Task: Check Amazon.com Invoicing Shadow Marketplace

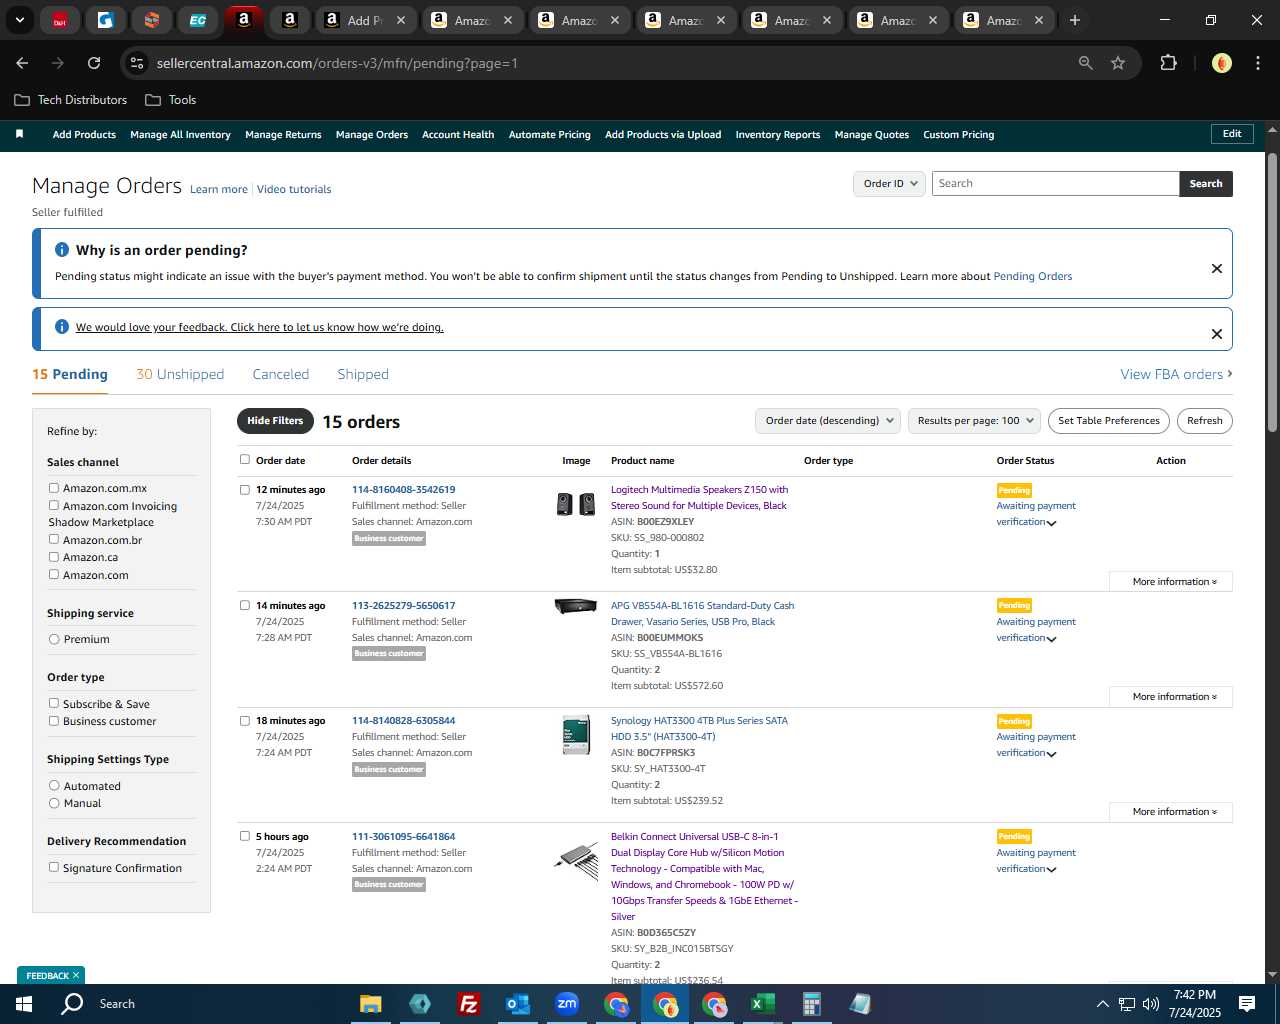Action: point(54,505)
